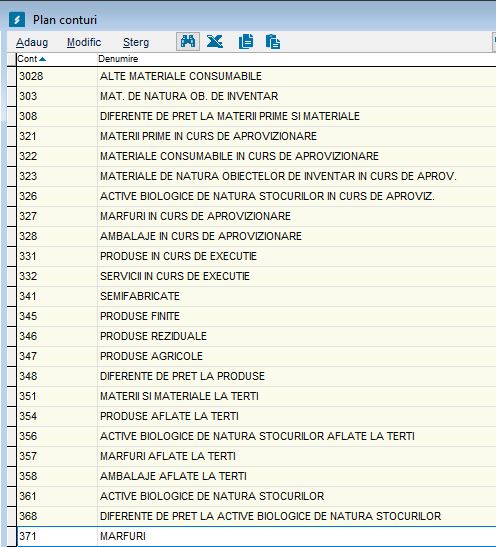Screen dimensions: 496x547
Task: Select the 371 MARFURI row
Action: (x=256, y=536)
